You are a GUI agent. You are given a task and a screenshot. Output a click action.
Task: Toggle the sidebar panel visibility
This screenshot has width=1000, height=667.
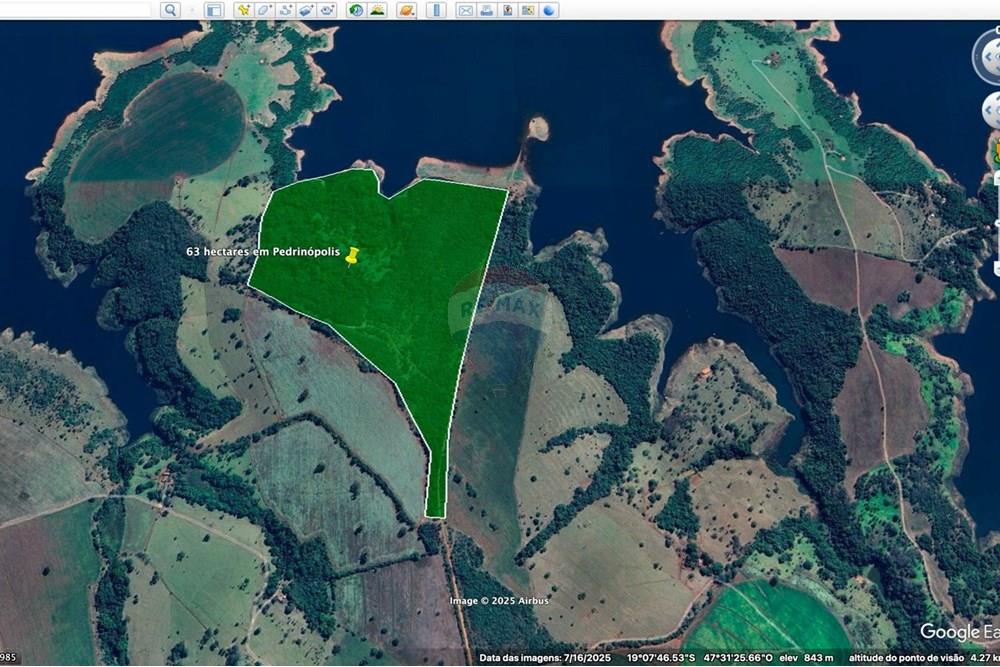[x=213, y=10]
